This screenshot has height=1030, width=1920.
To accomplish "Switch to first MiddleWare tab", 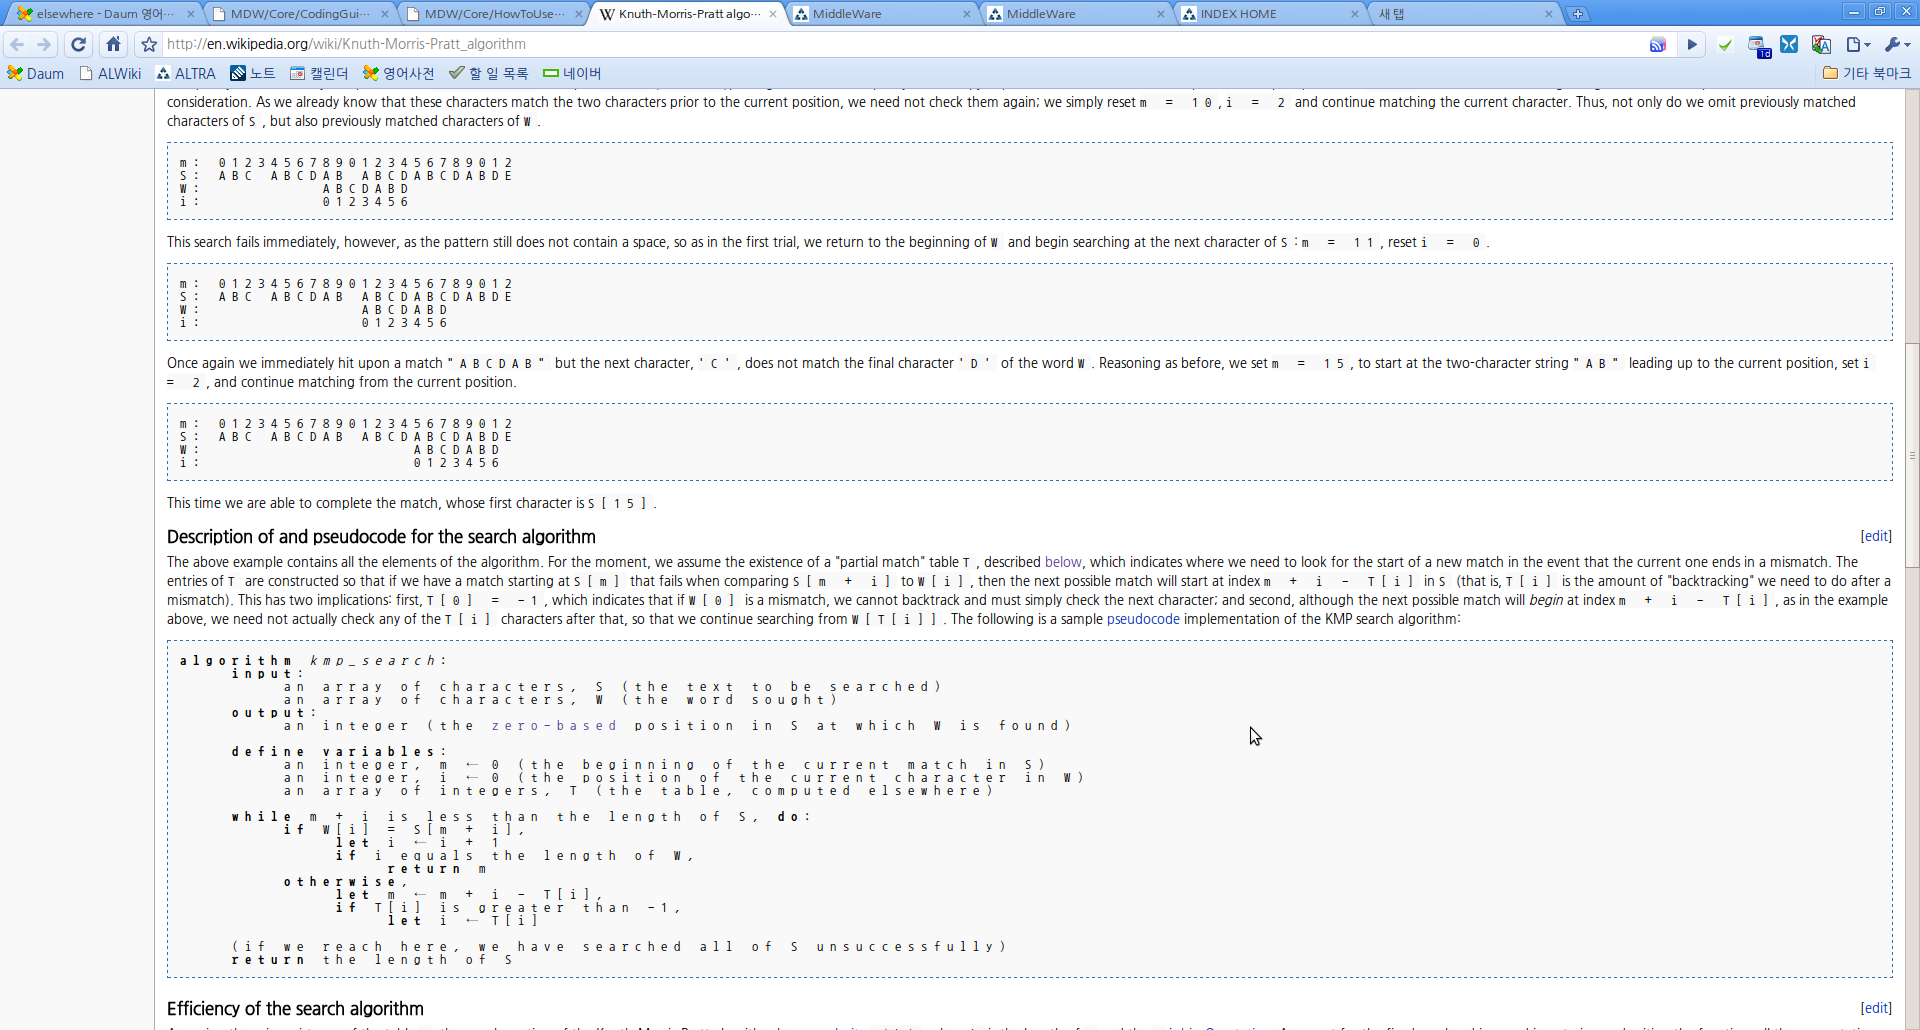I will [880, 14].
